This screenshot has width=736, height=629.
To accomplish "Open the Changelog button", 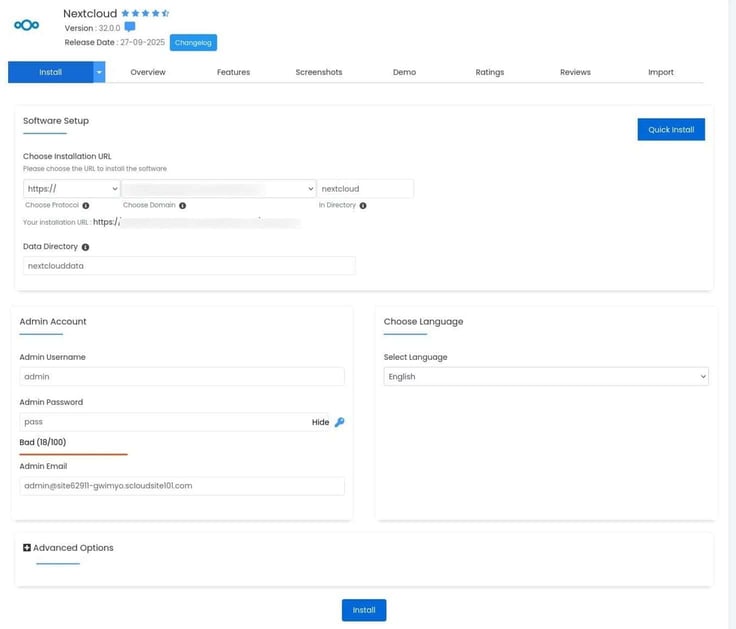I will click(x=193, y=42).
